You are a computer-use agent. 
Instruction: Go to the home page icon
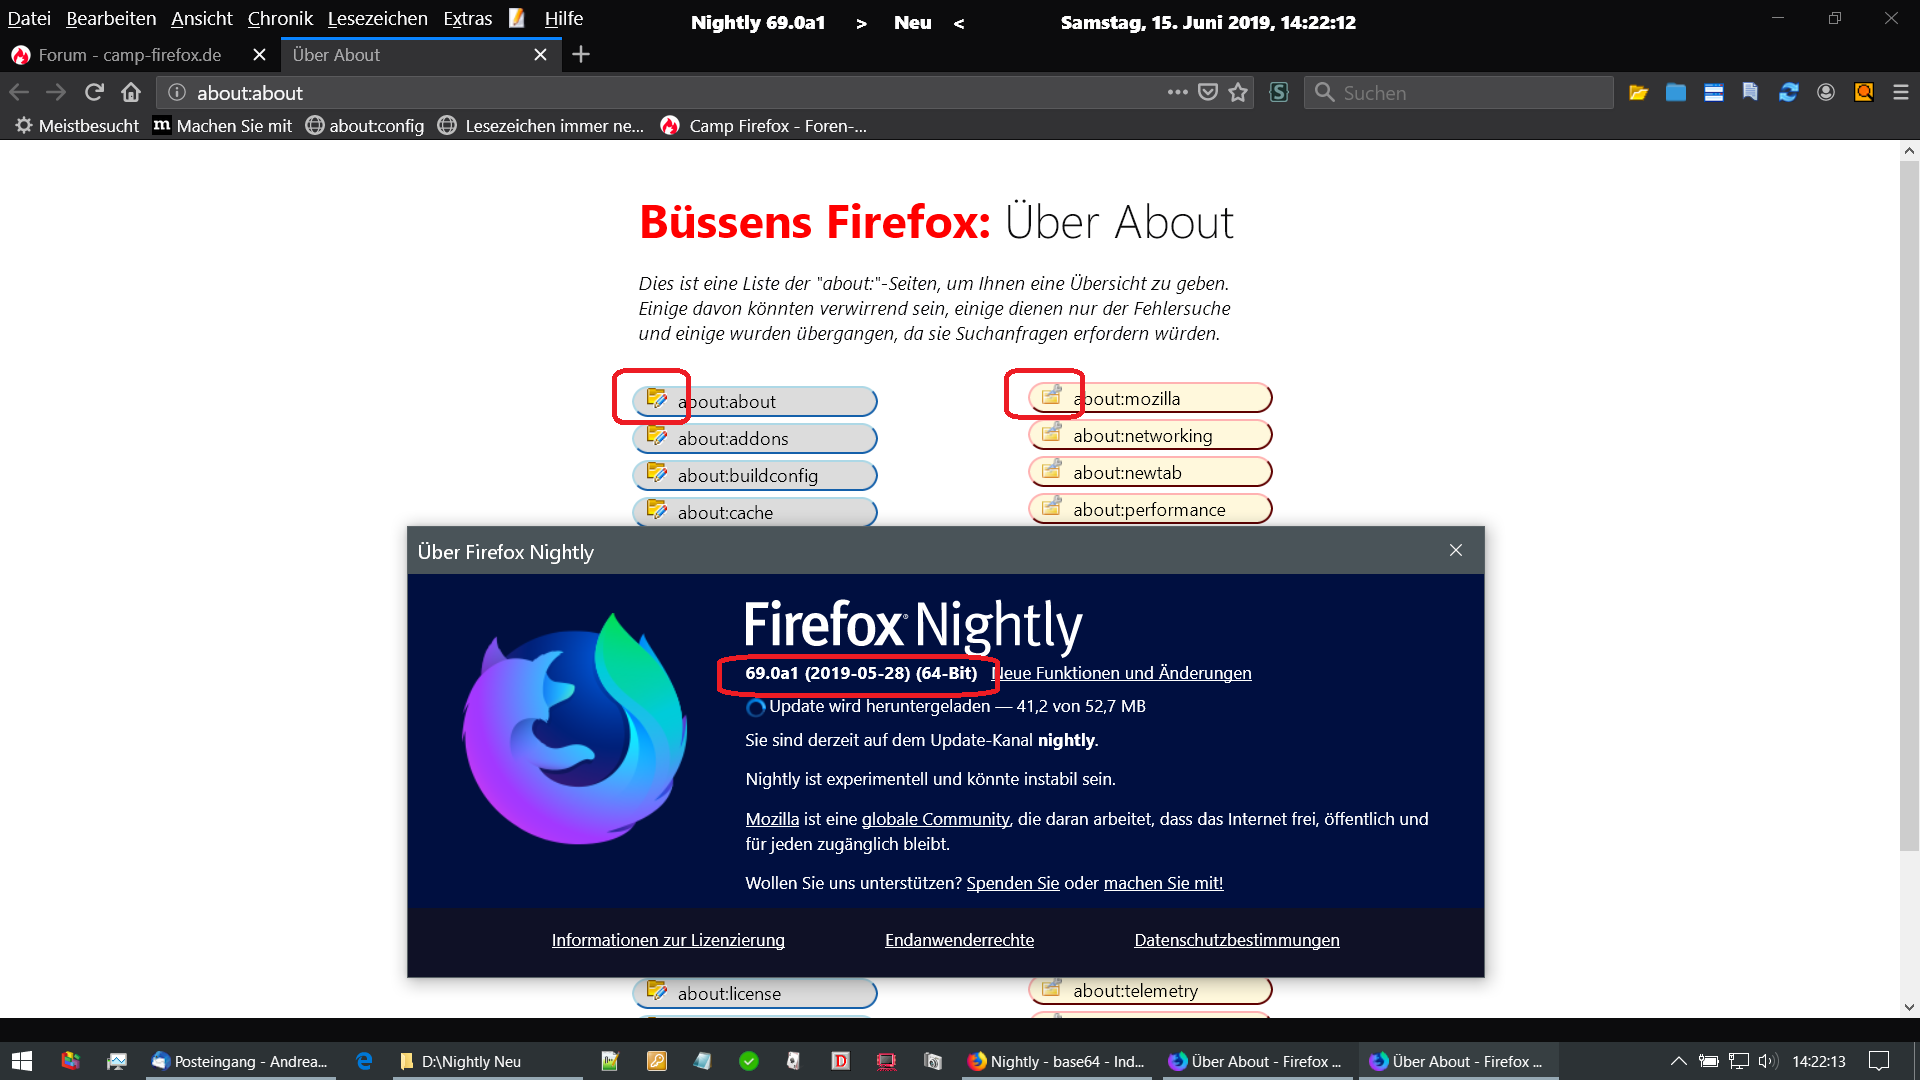point(131,93)
